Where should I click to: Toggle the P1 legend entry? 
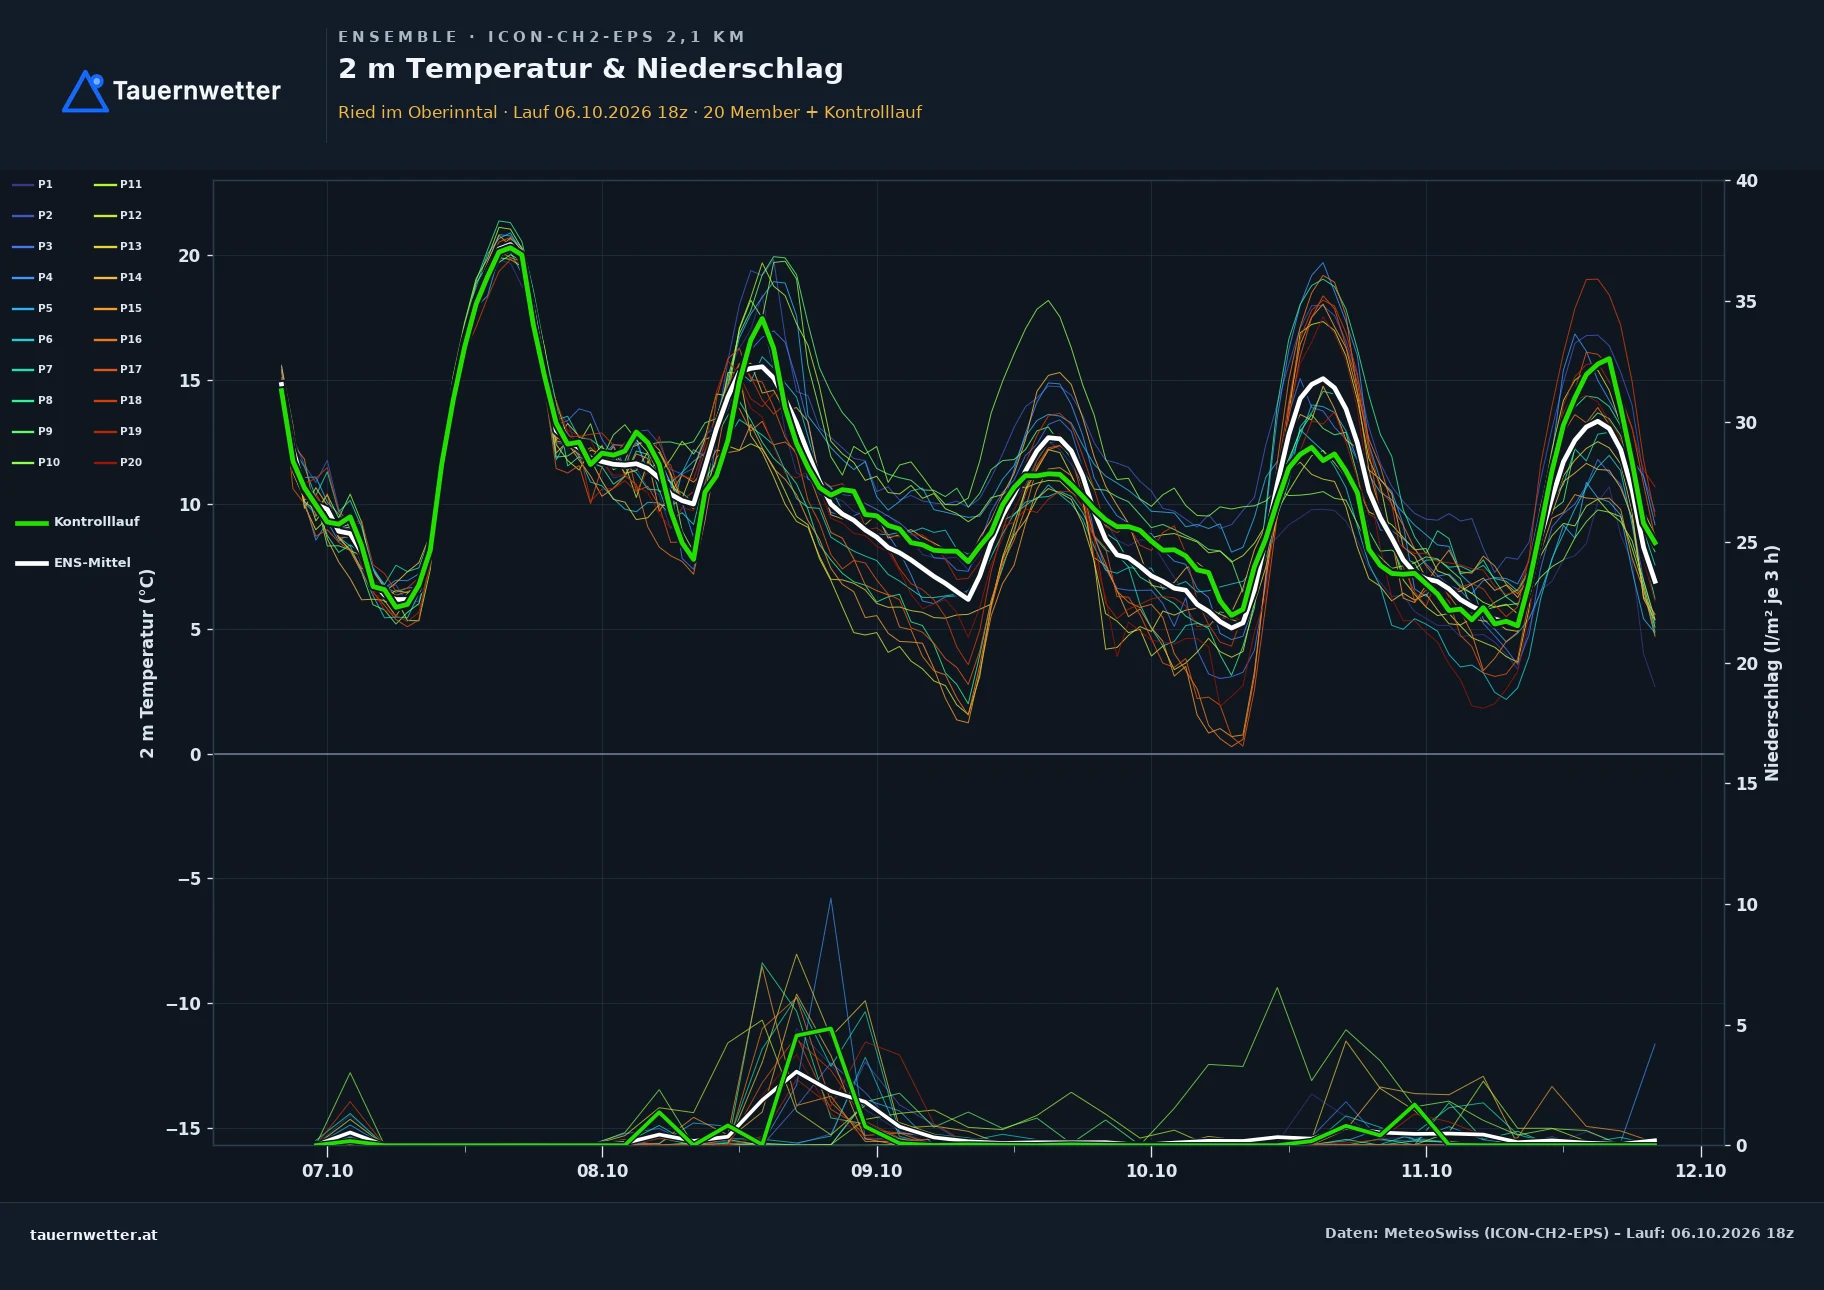(x=32, y=184)
